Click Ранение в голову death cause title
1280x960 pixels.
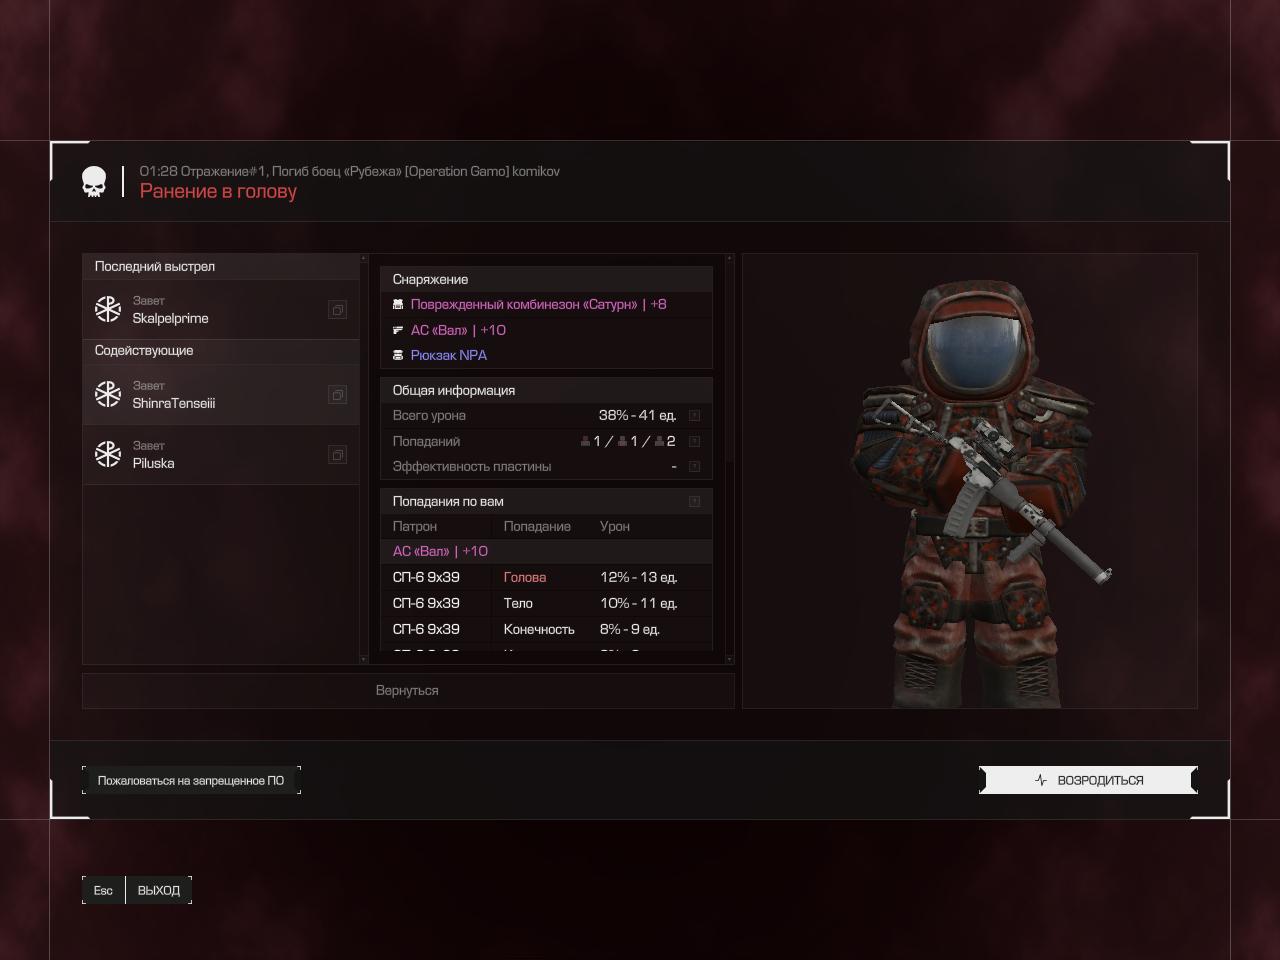point(218,191)
